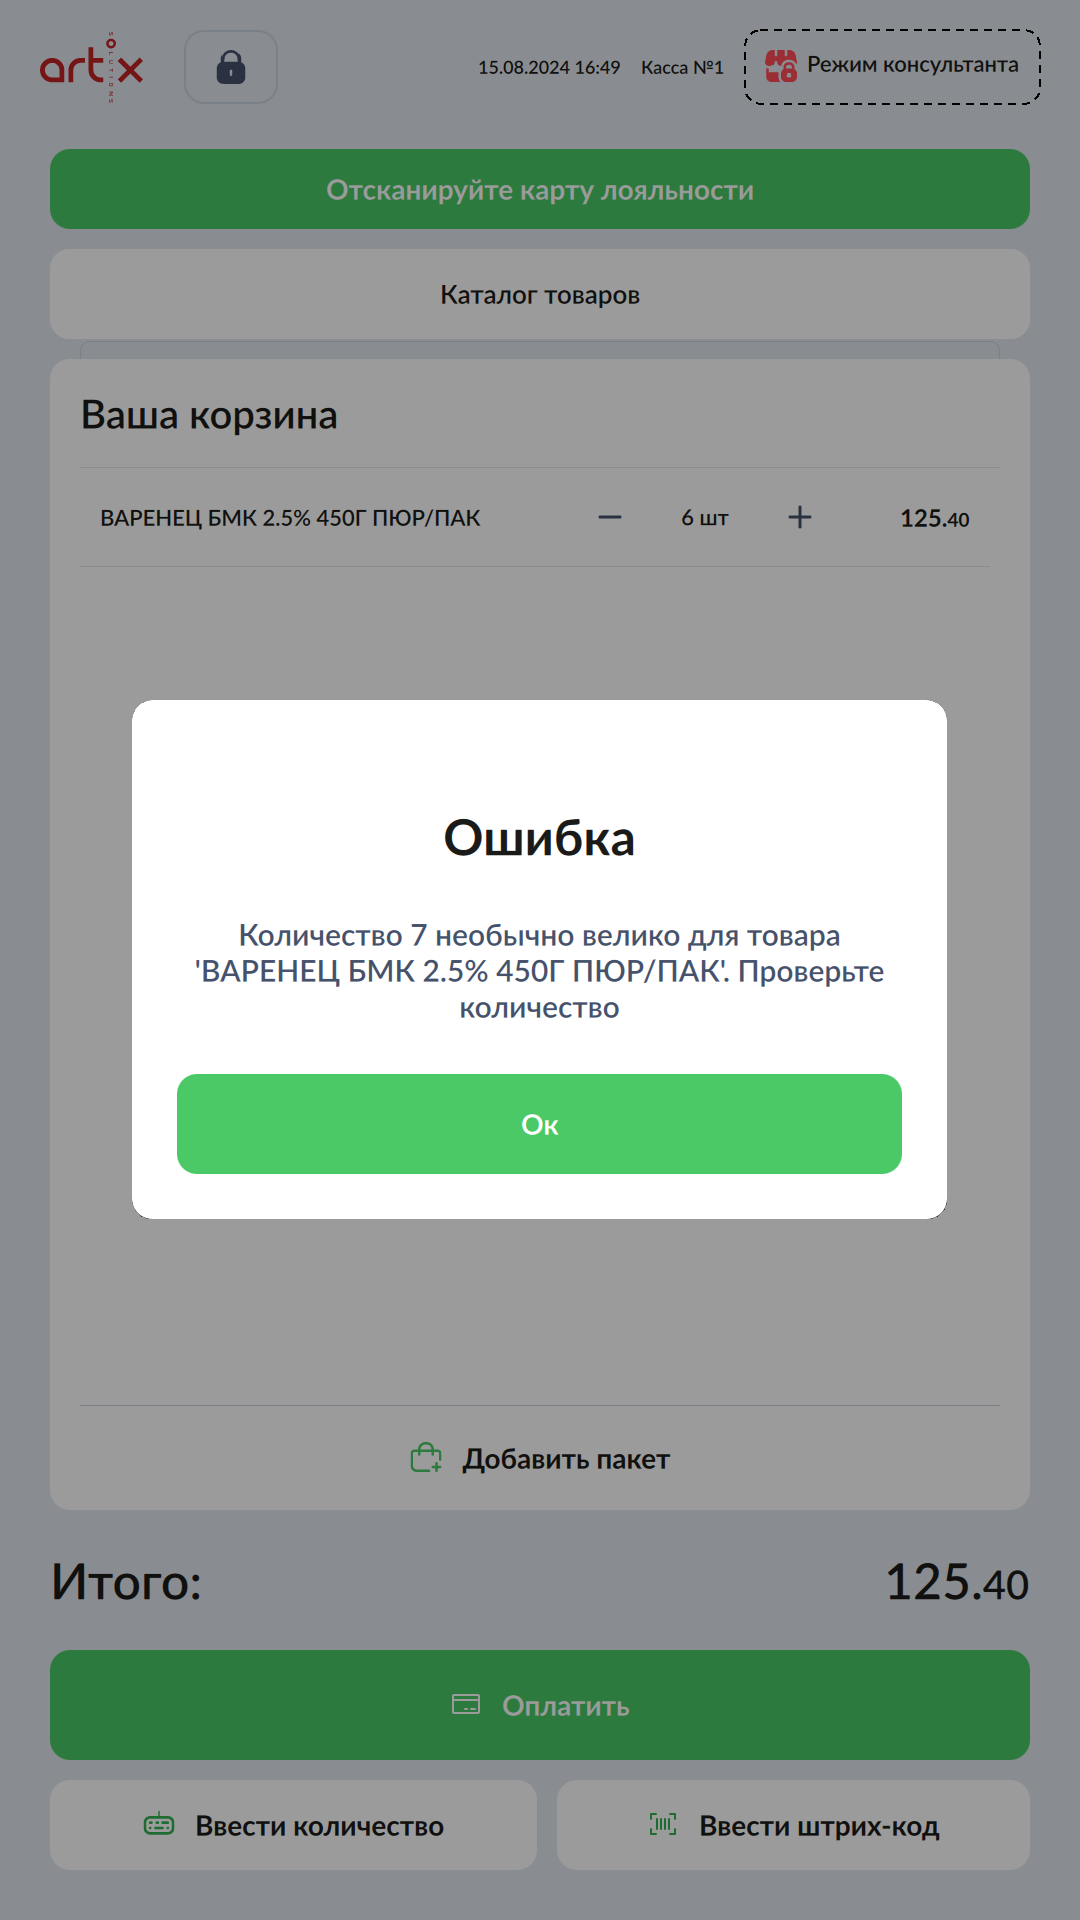Image resolution: width=1080 pixels, height=1920 pixels.
Task: Click the artix logo
Action: (92, 67)
